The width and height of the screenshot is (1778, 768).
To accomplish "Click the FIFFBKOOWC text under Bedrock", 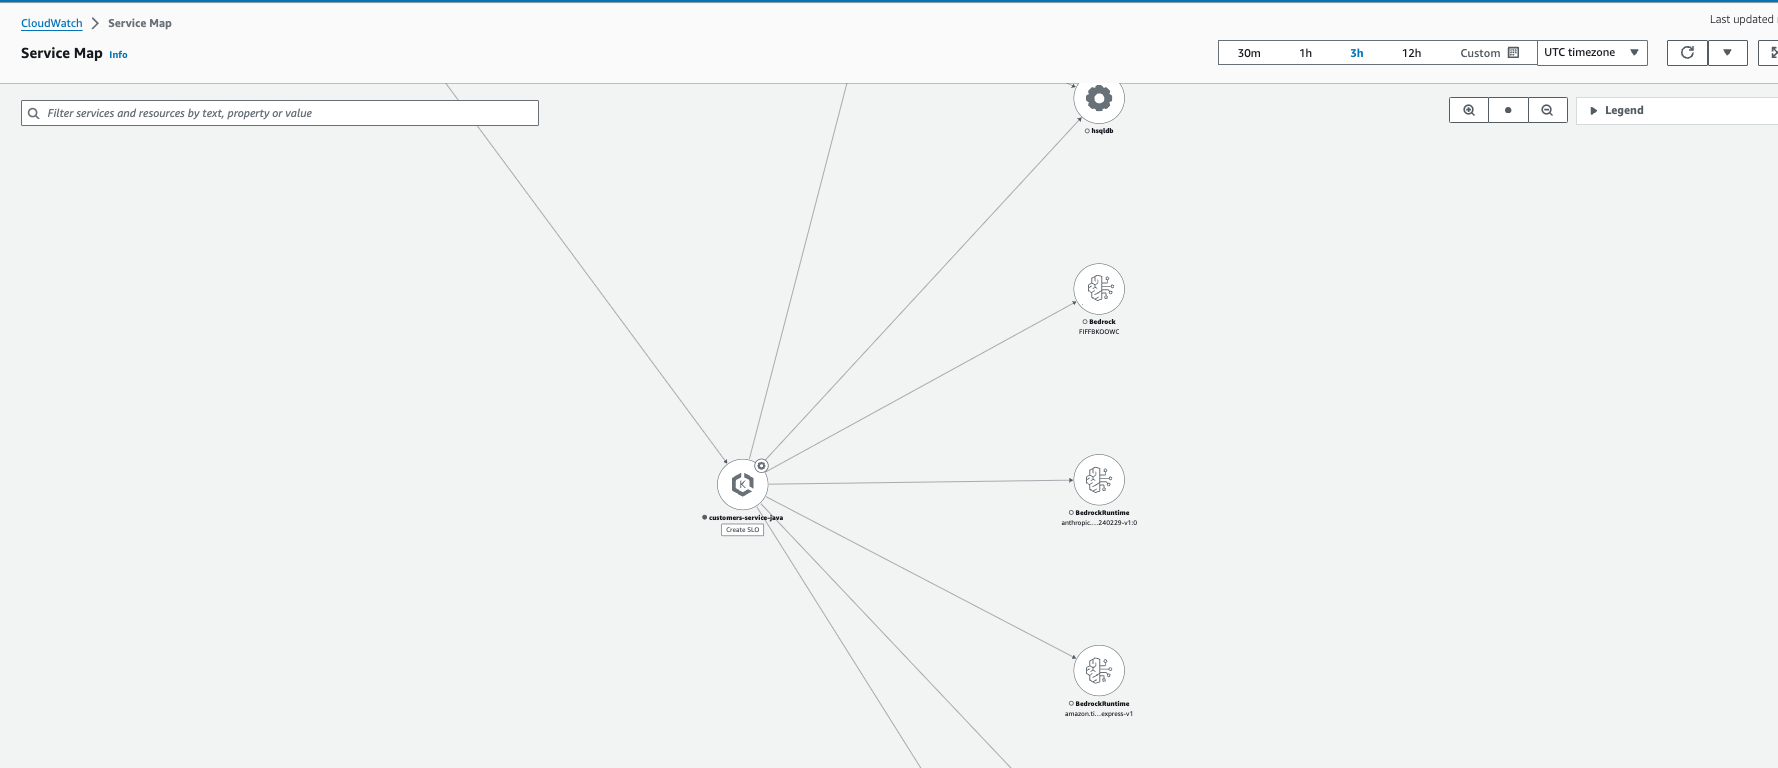I will click(x=1099, y=332).
